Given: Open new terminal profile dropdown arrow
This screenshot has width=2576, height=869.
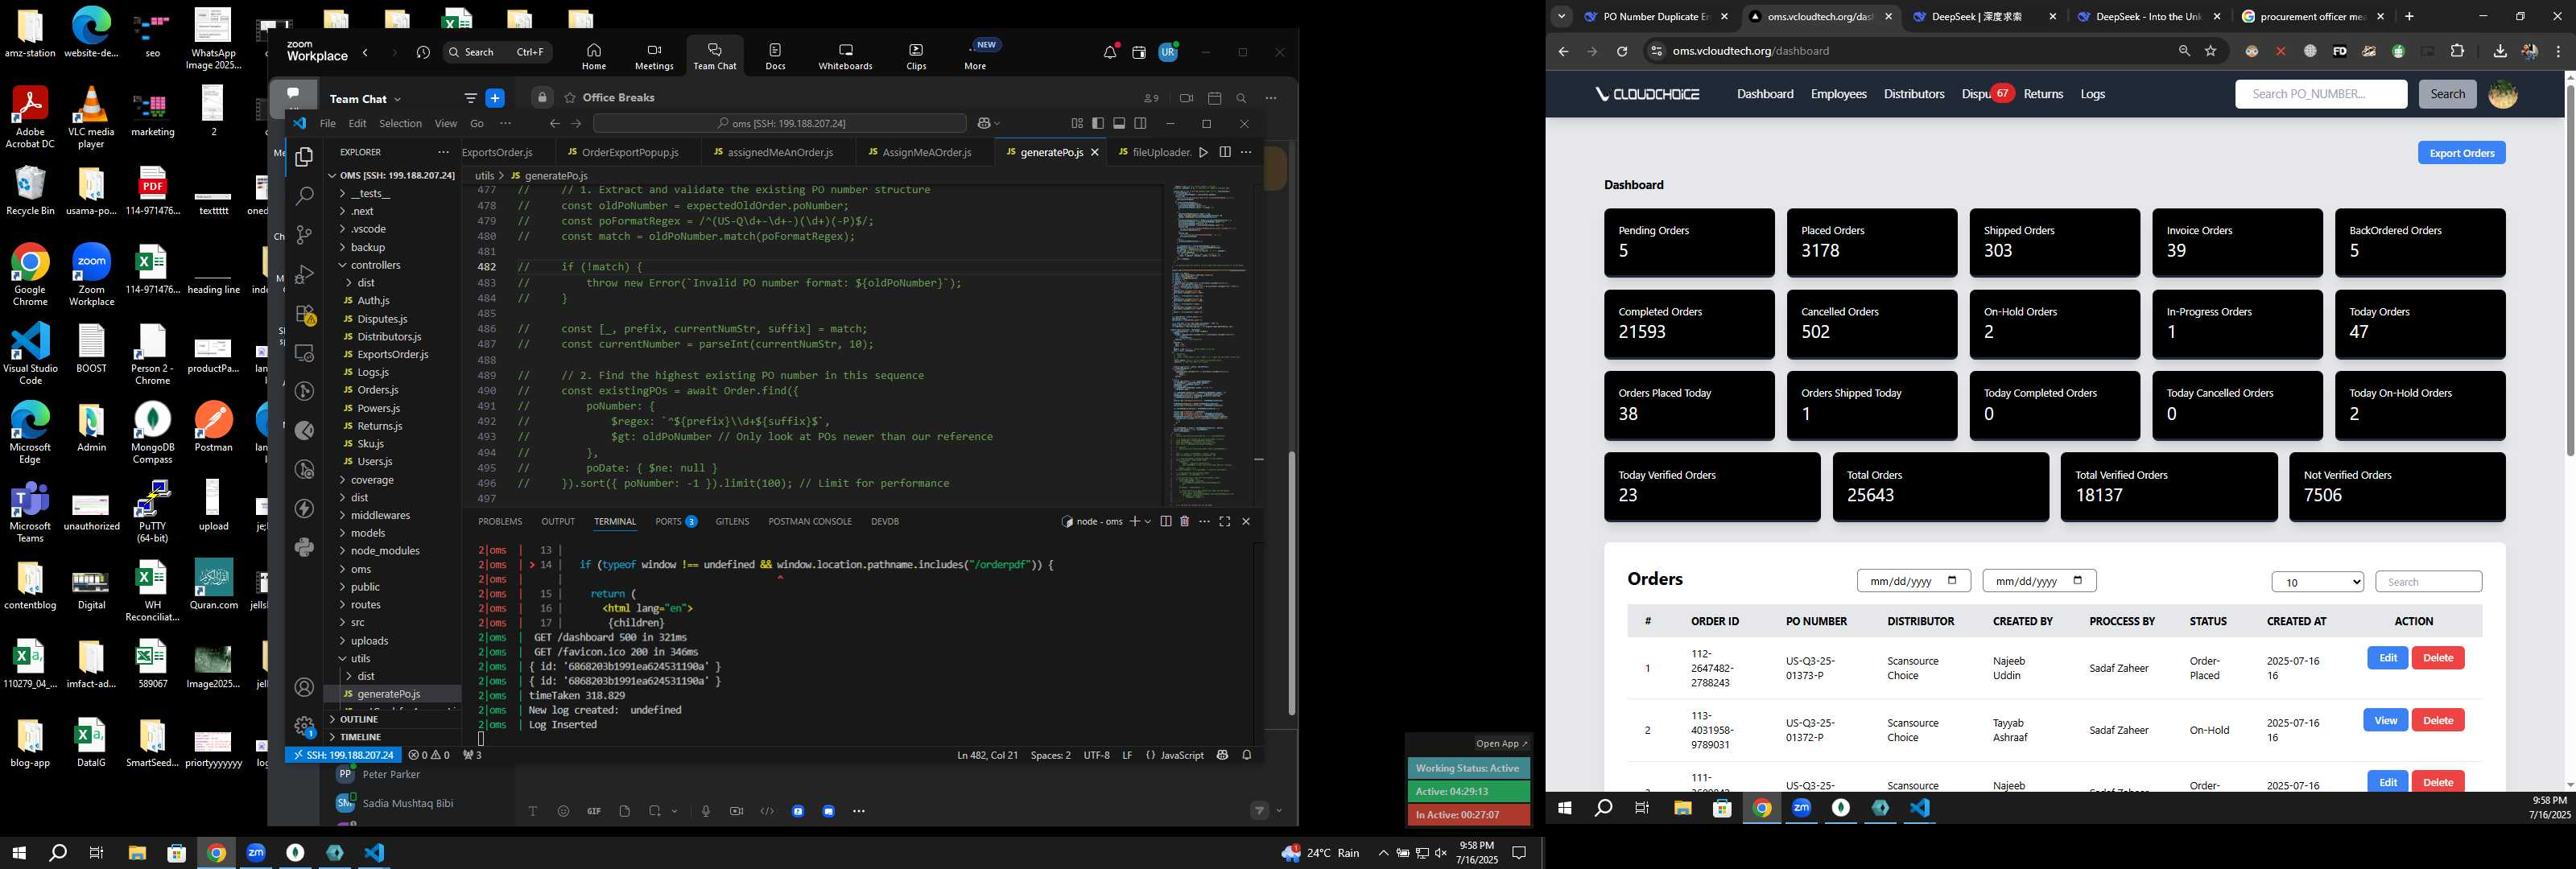Looking at the screenshot, I should [1147, 521].
